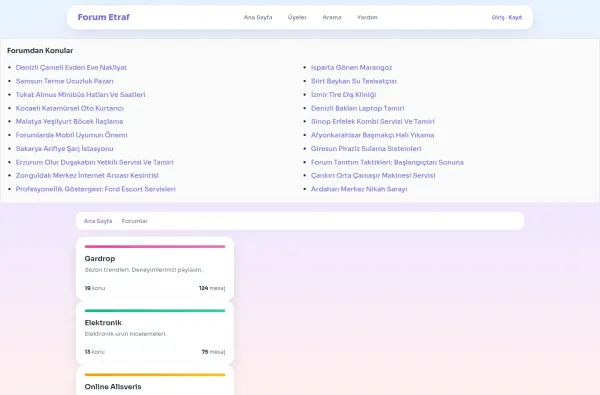Open the Üyeler menu item

coord(297,17)
